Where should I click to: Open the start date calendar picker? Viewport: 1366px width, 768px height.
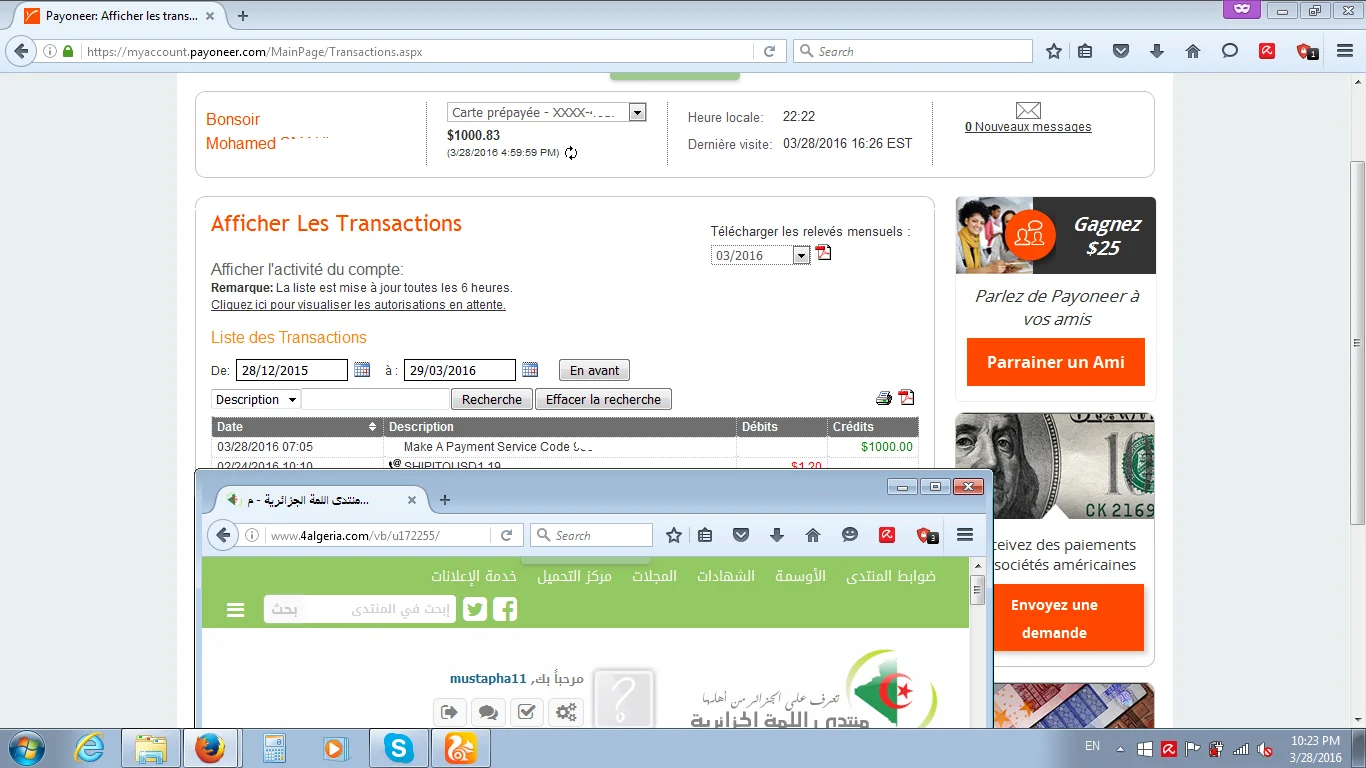(362, 370)
